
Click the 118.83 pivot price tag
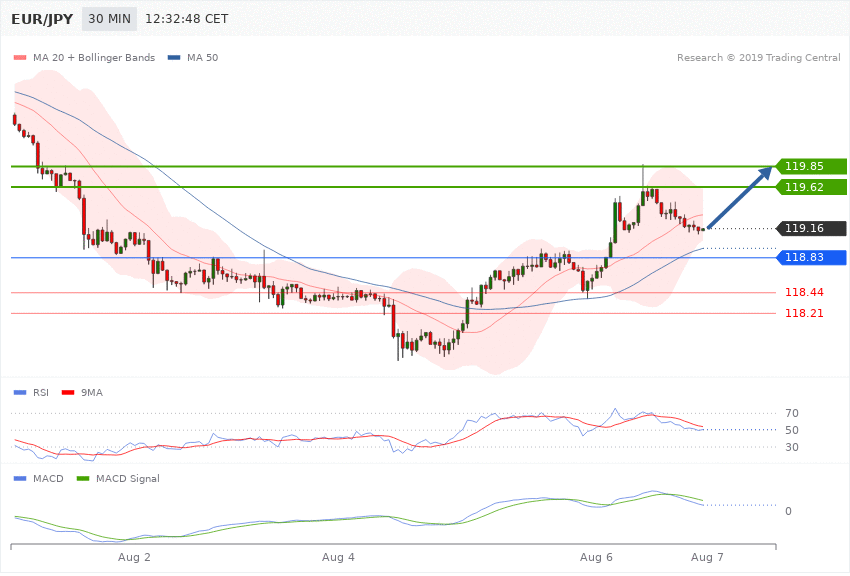[x=811, y=257]
